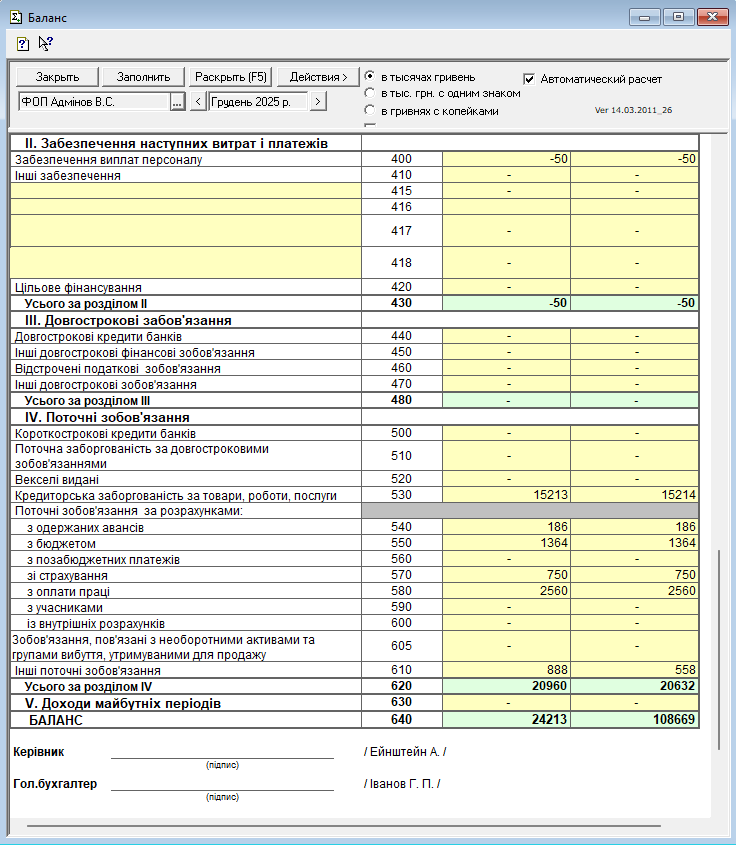The height and width of the screenshot is (845, 736).
Task: Click the БАЛАНС total cell 108669
Action: click(634, 720)
